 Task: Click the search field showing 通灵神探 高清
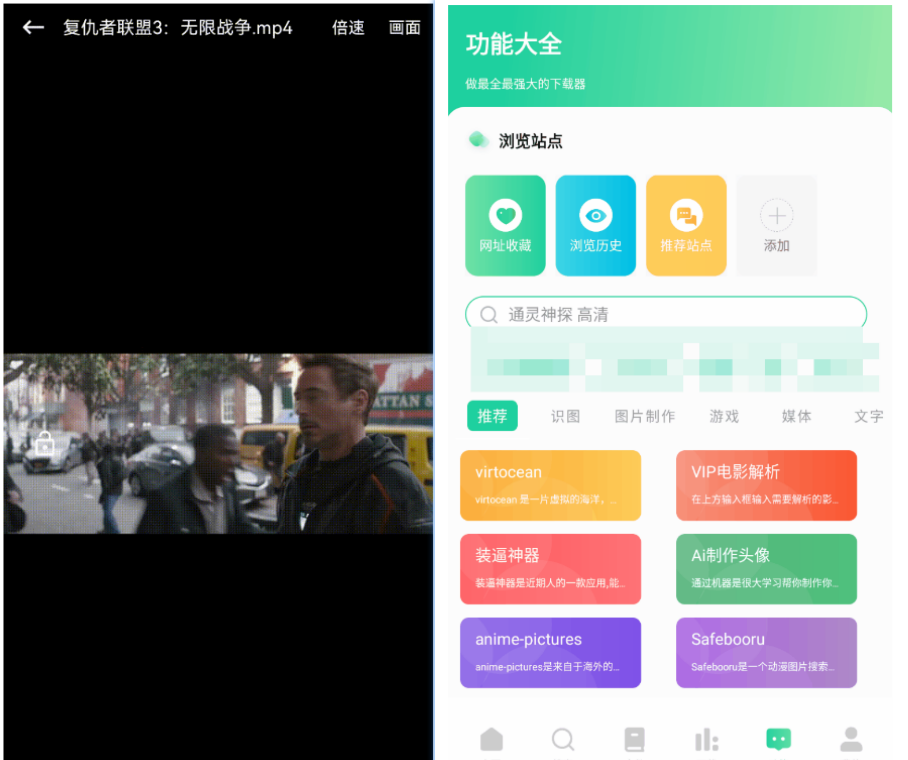666,314
